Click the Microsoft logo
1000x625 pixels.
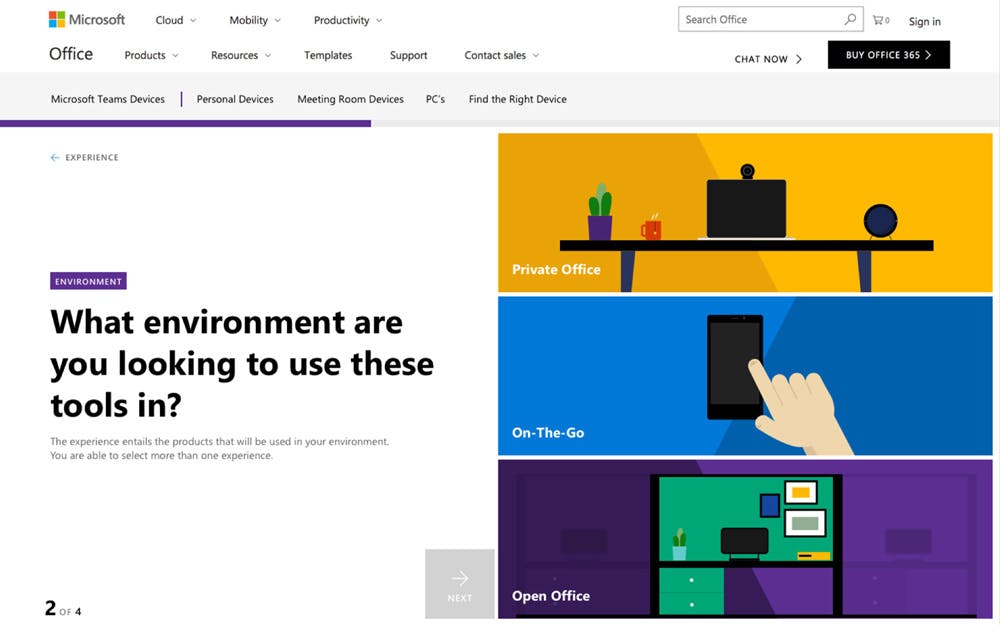pyautogui.click(x=87, y=20)
